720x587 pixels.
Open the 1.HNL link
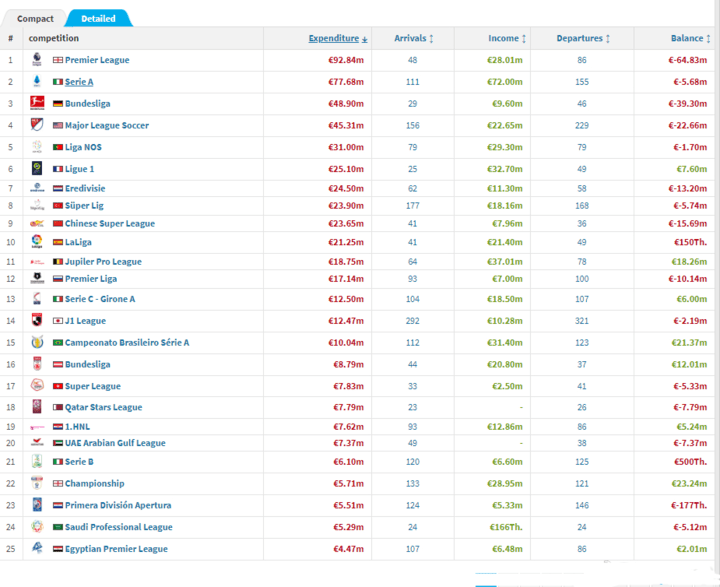77,427
